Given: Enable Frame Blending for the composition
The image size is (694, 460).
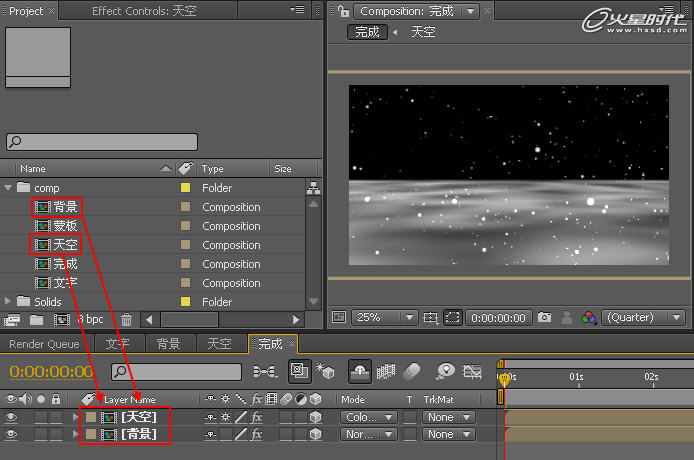Looking at the screenshot, I should [x=386, y=371].
